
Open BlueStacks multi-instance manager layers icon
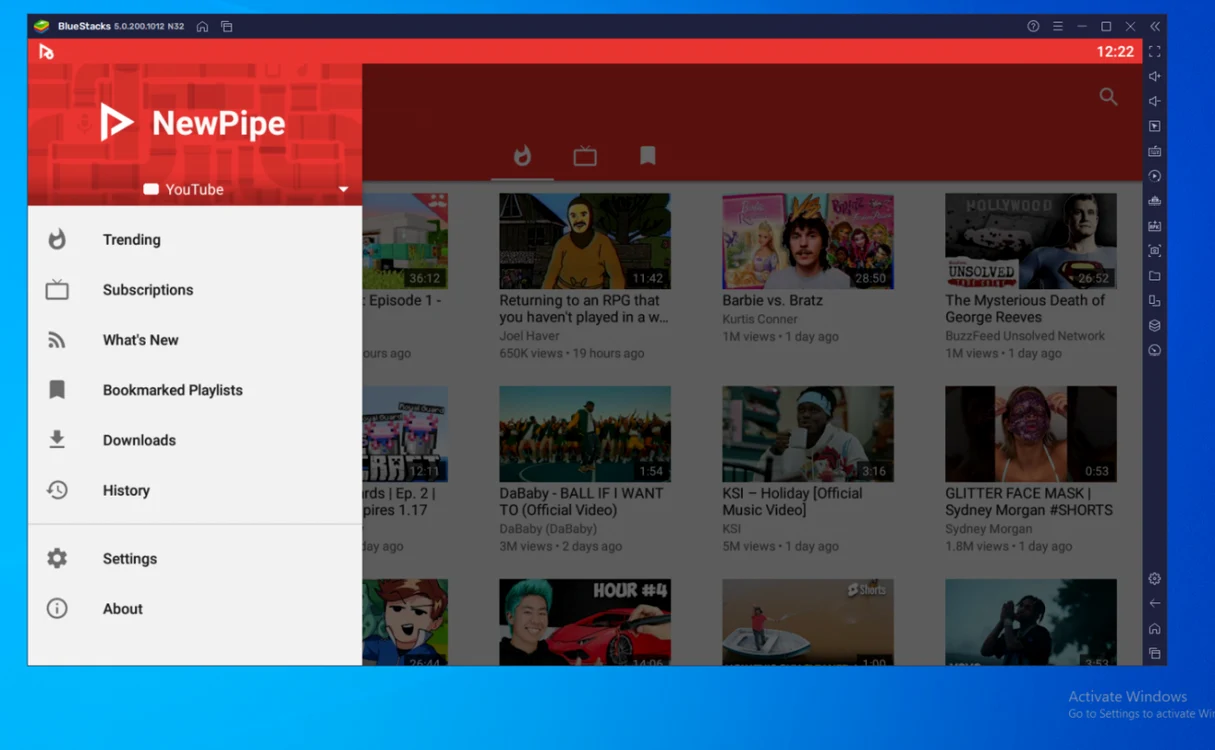pyautogui.click(x=1155, y=326)
